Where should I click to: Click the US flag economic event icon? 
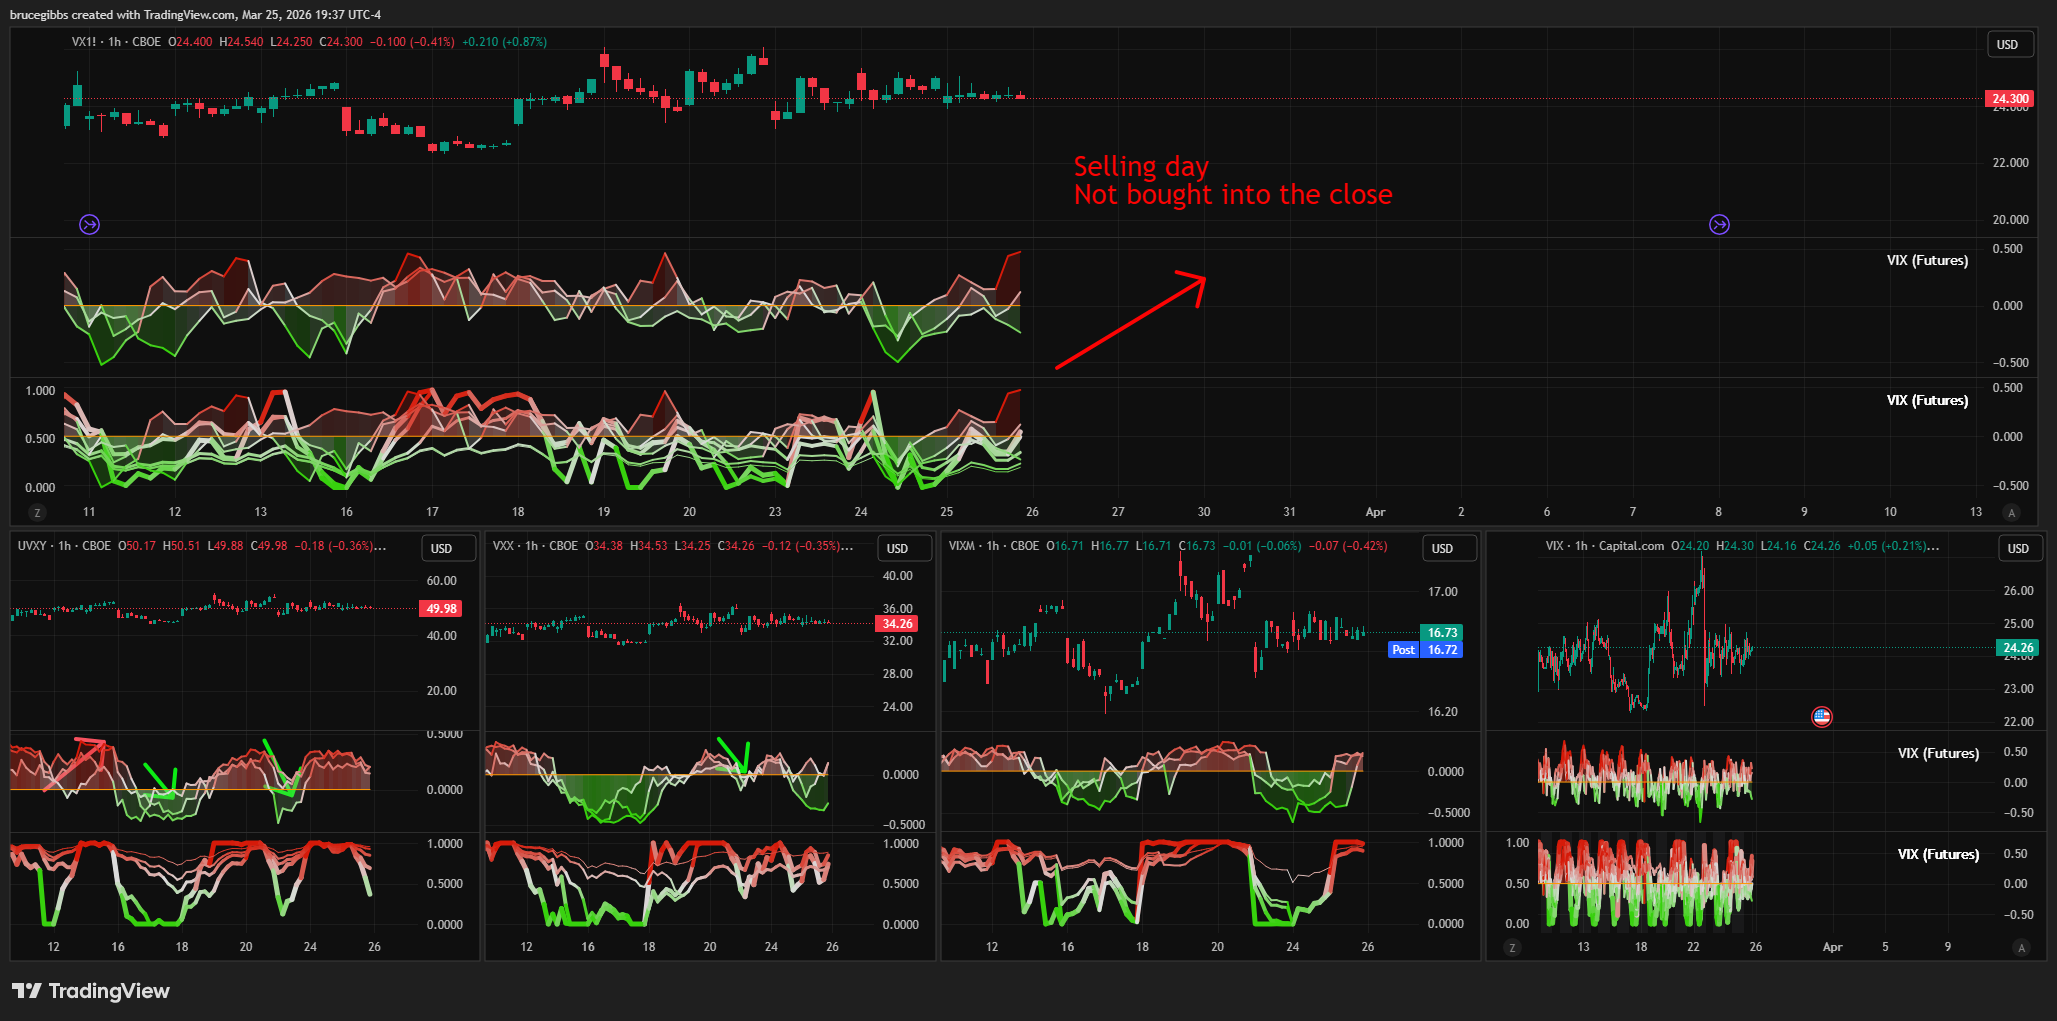(x=1821, y=716)
